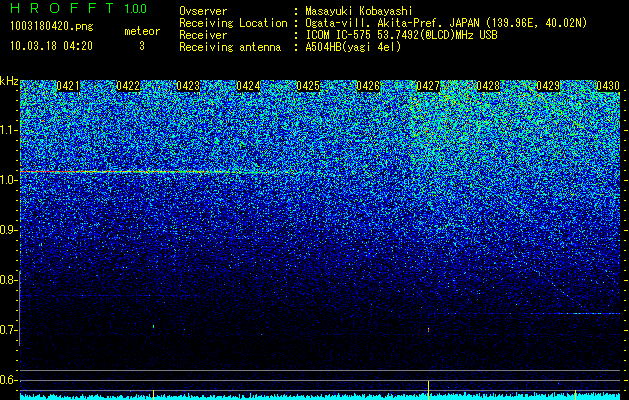Click the meteor count value 3

coord(142,46)
